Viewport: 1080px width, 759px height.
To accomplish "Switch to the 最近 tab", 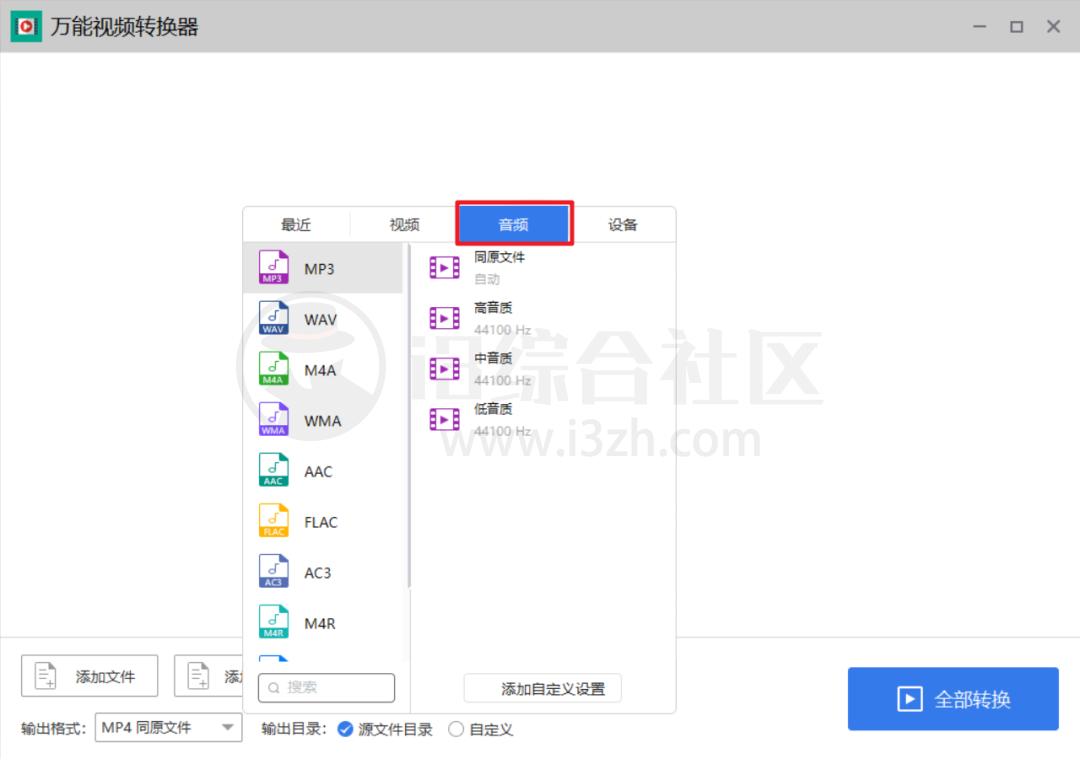I will [296, 225].
